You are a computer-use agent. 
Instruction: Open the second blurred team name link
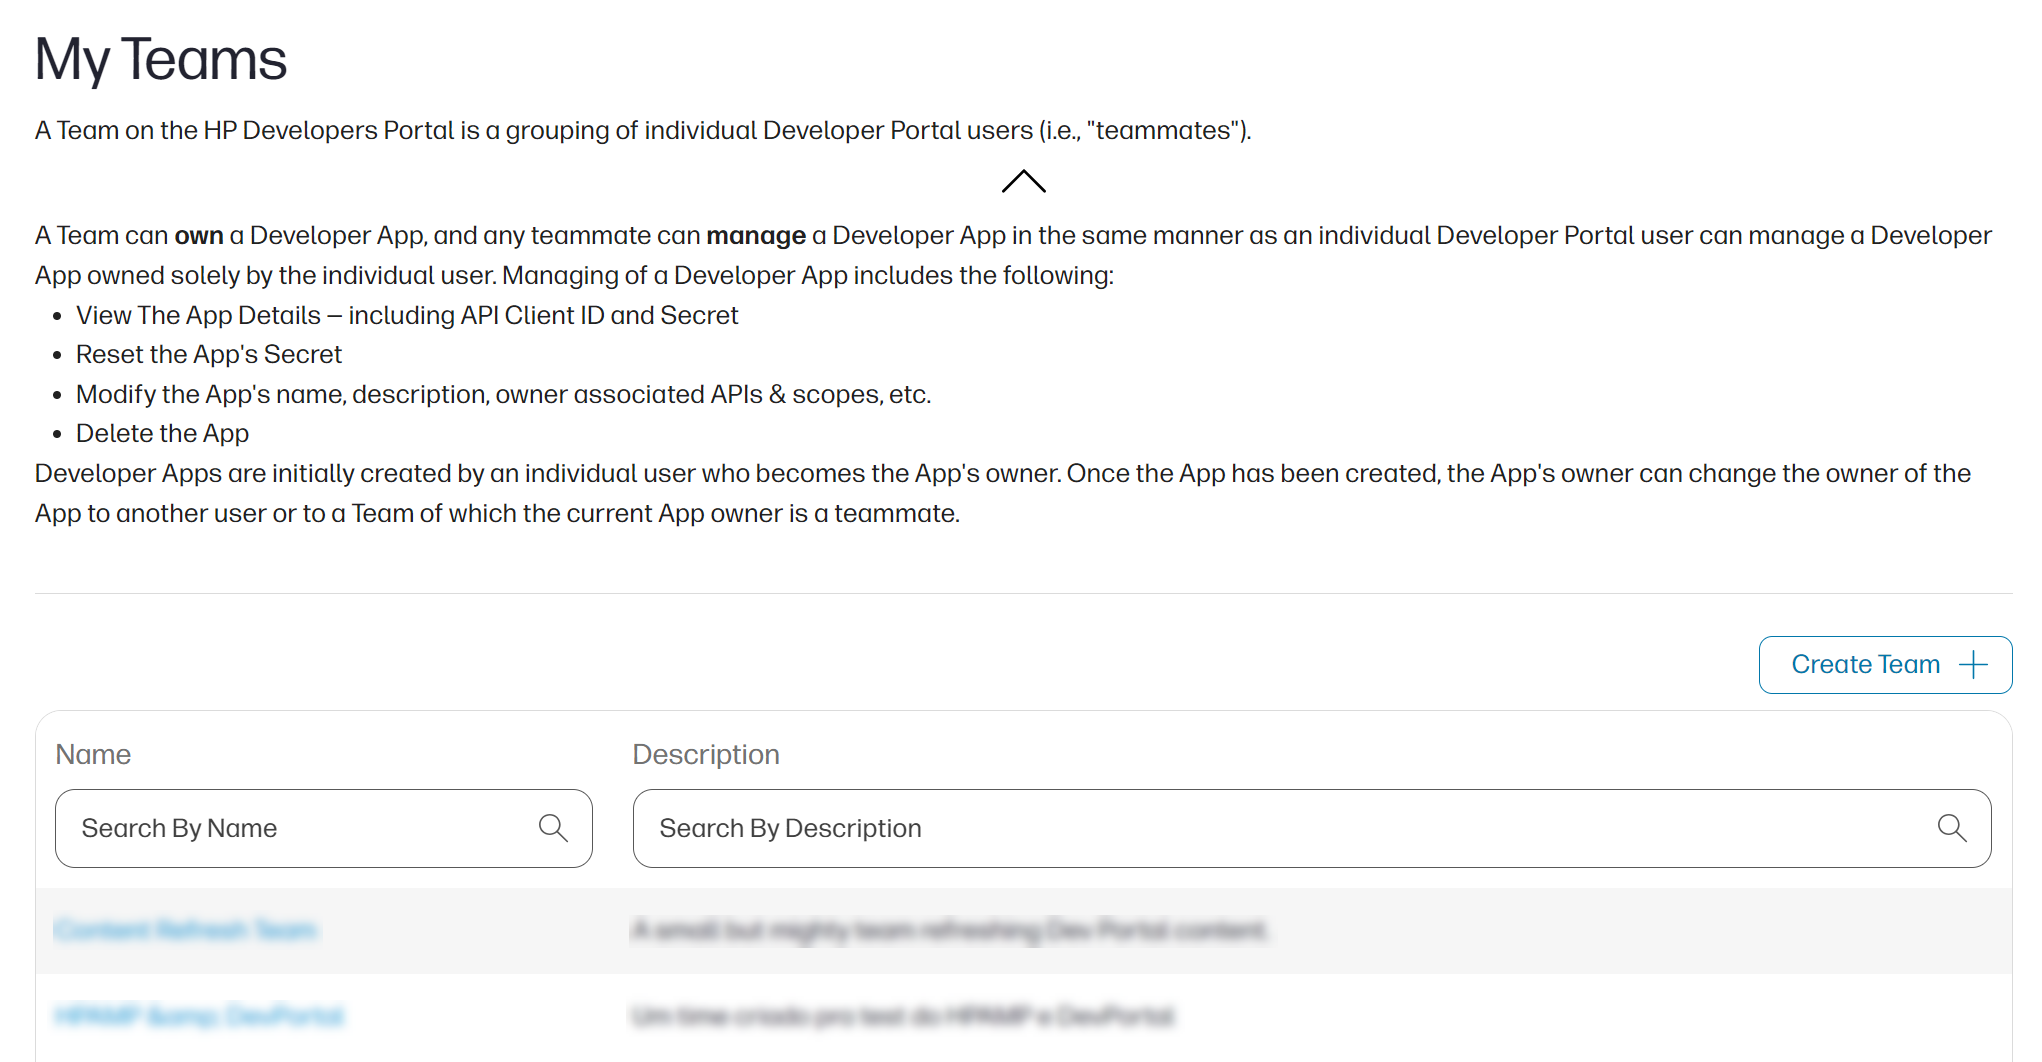[199, 1017]
